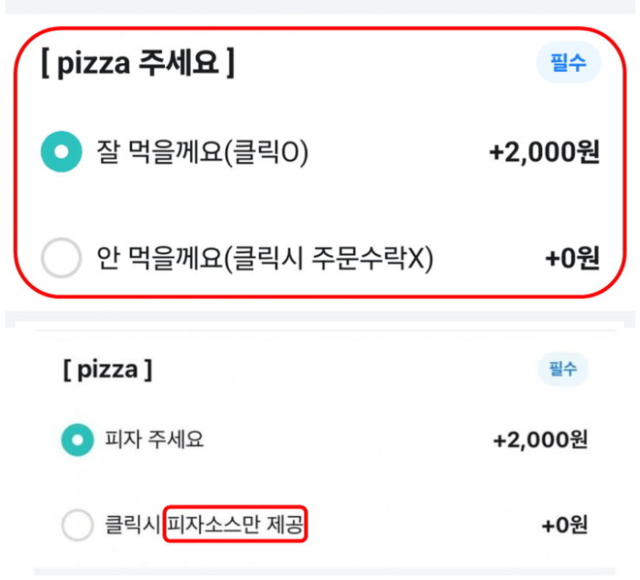Click the gray bar below 피자소스만 제공 row
The image size is (640, 580).
pos(324,572)
